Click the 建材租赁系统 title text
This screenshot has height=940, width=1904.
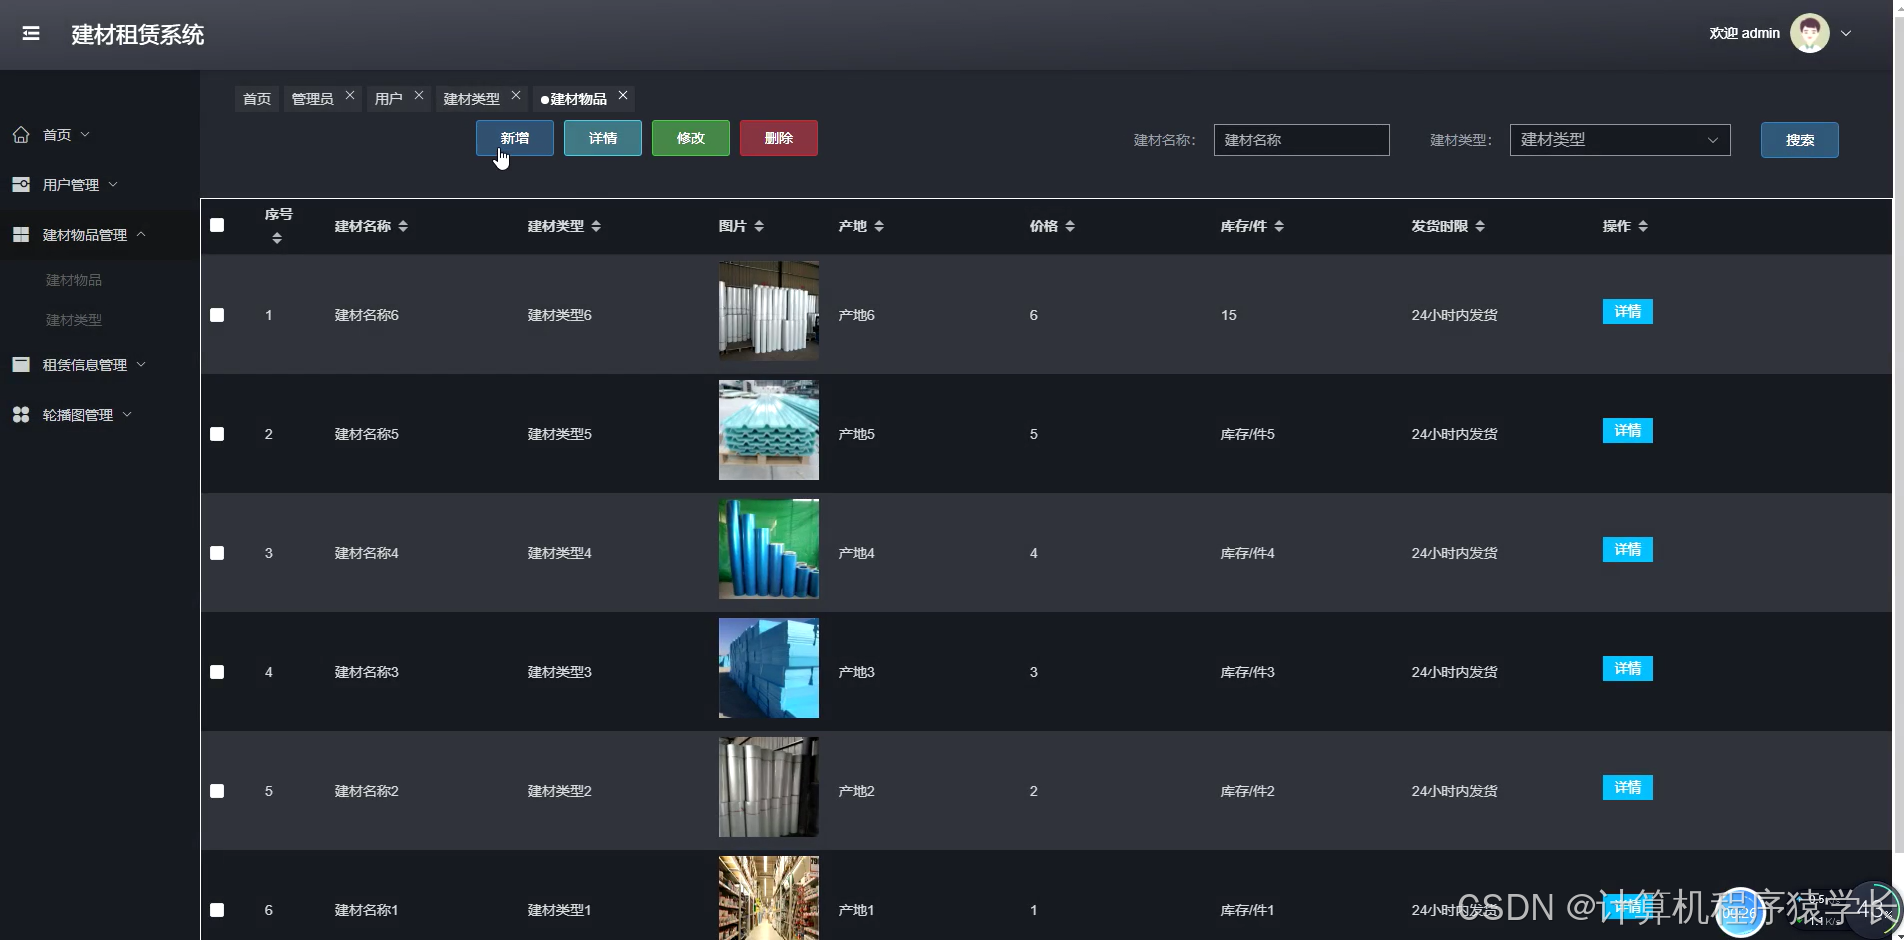pyautogui.click(x=138, y=35)
